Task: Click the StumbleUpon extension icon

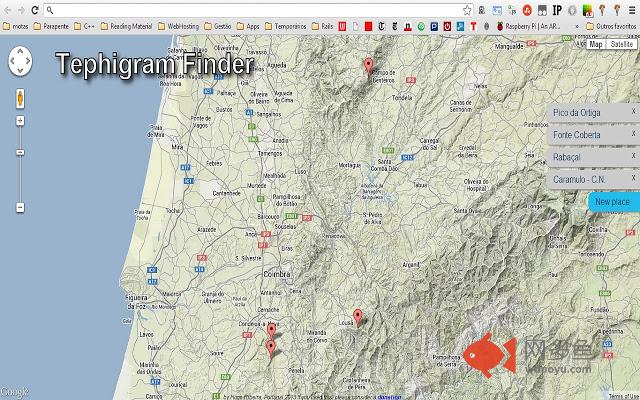Action: pos(527,10)
